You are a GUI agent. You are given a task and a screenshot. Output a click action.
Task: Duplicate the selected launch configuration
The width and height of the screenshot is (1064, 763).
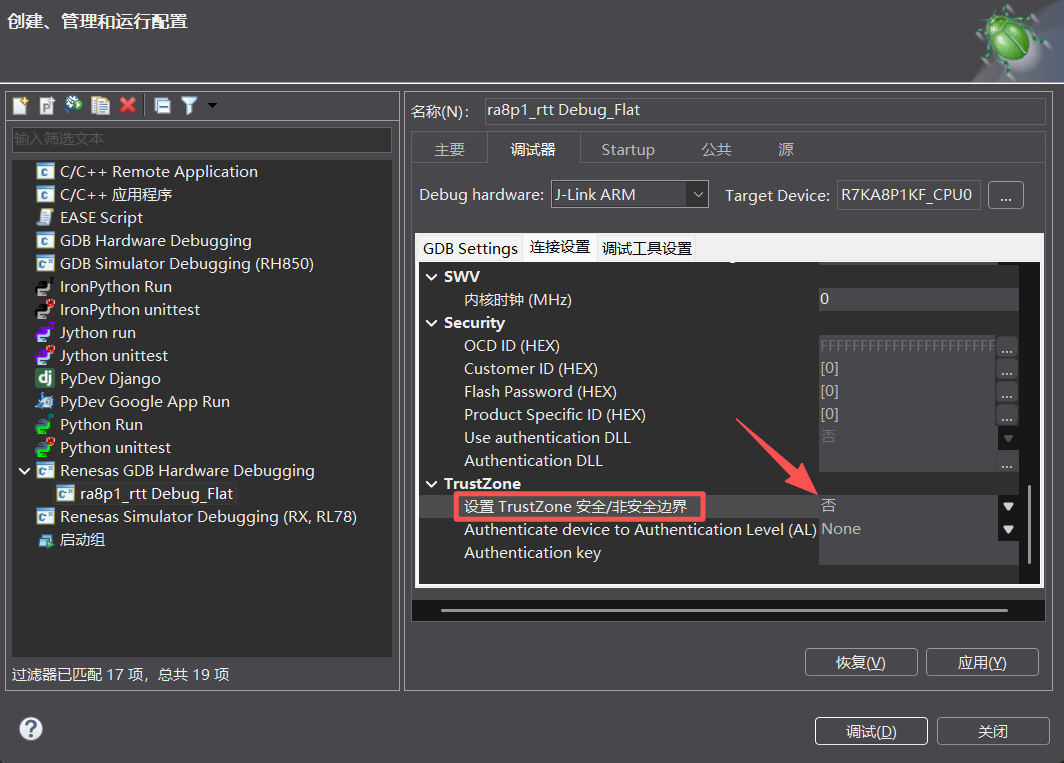point(100,105)
